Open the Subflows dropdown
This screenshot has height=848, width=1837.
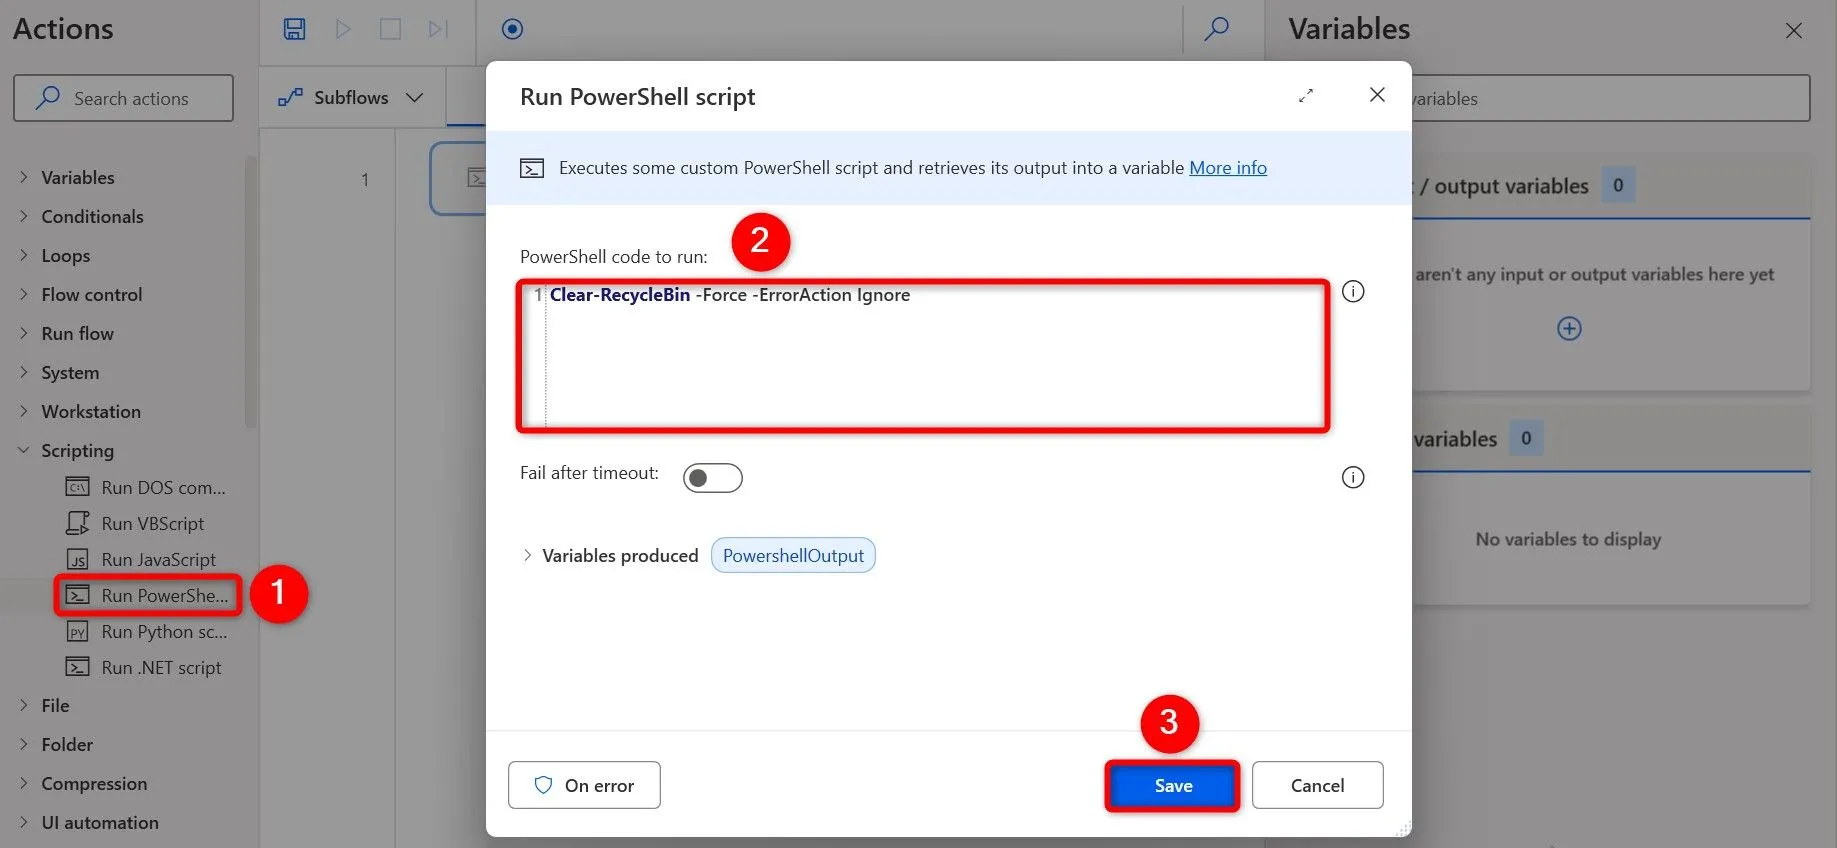click(x=351, y=98)
